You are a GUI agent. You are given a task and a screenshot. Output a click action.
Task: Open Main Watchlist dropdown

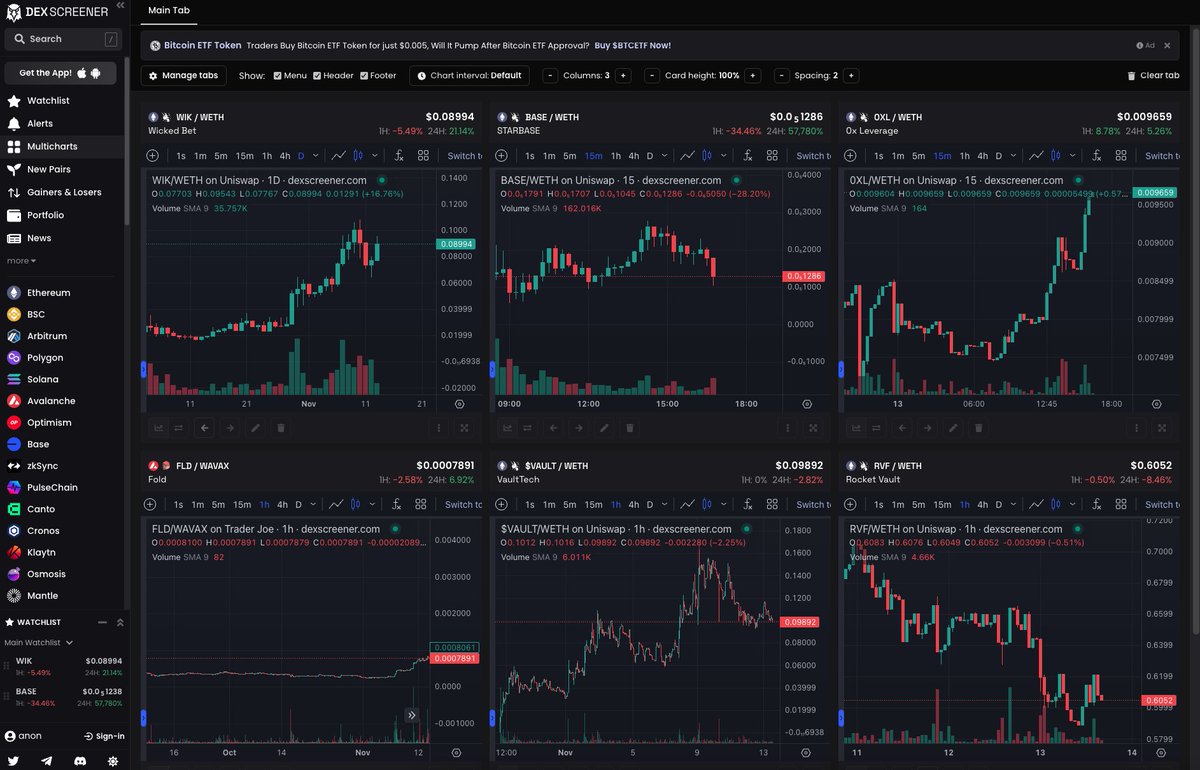[38, 642]
